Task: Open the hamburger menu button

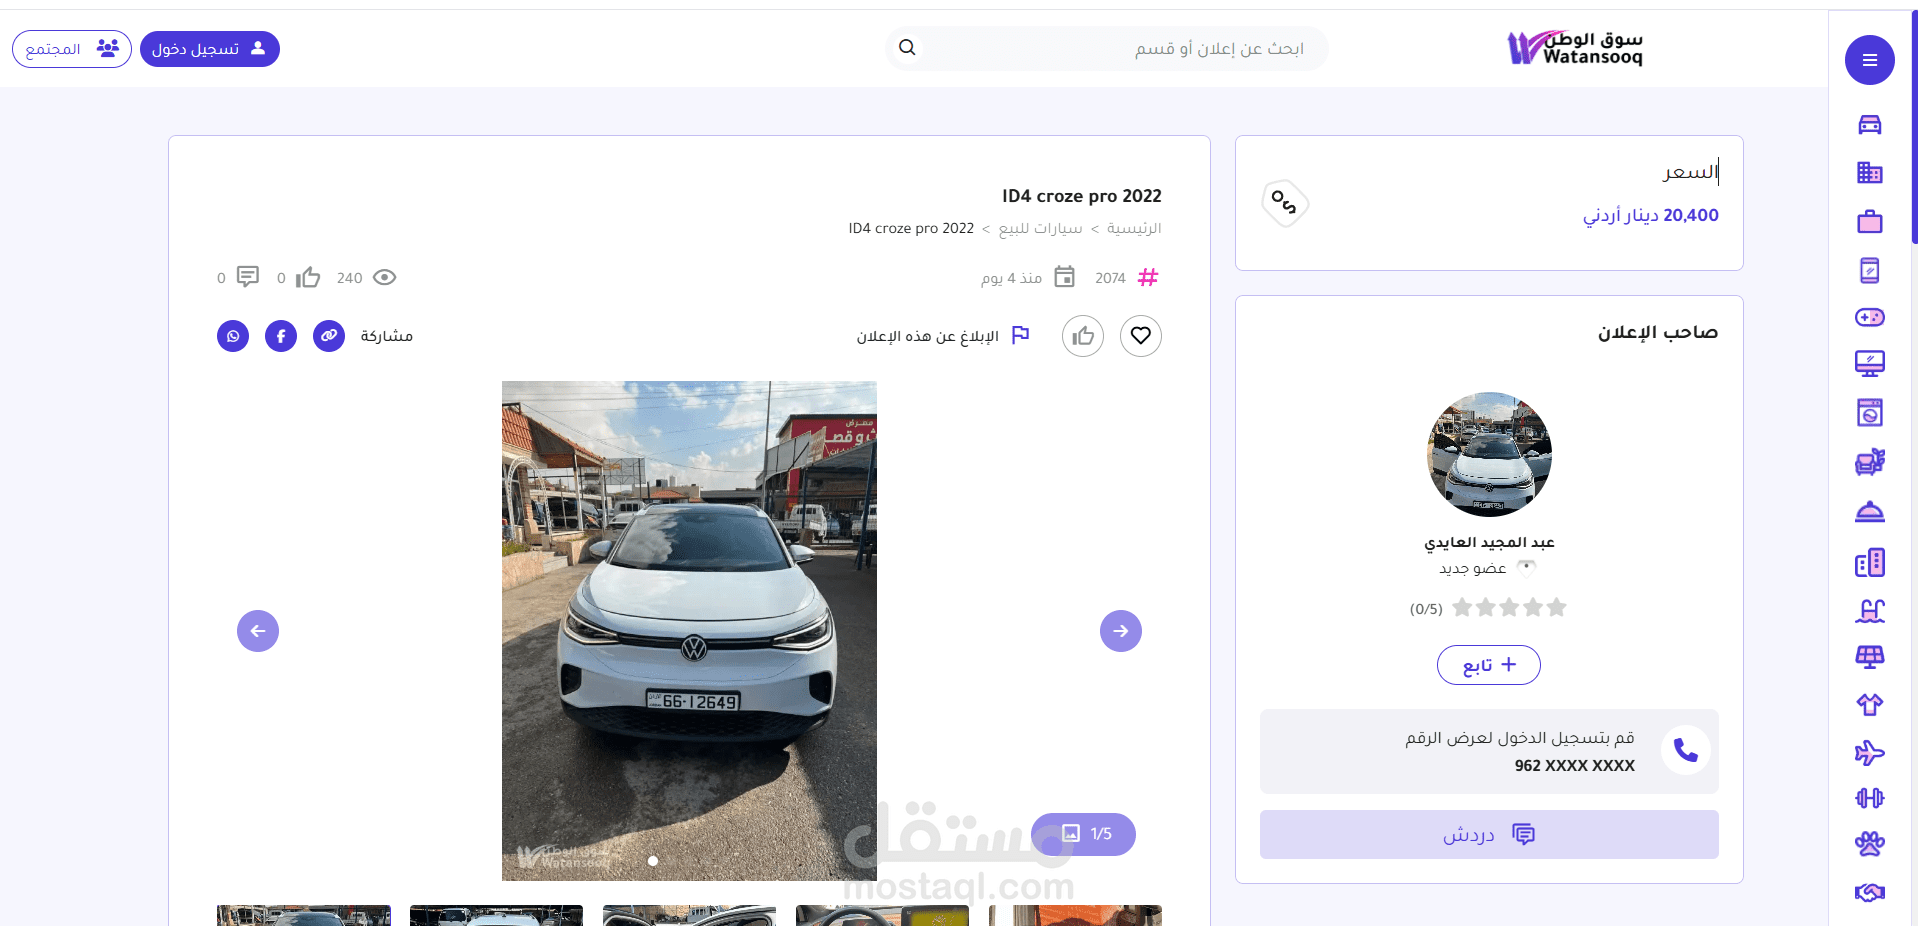Action: (x=1869, y=60)
